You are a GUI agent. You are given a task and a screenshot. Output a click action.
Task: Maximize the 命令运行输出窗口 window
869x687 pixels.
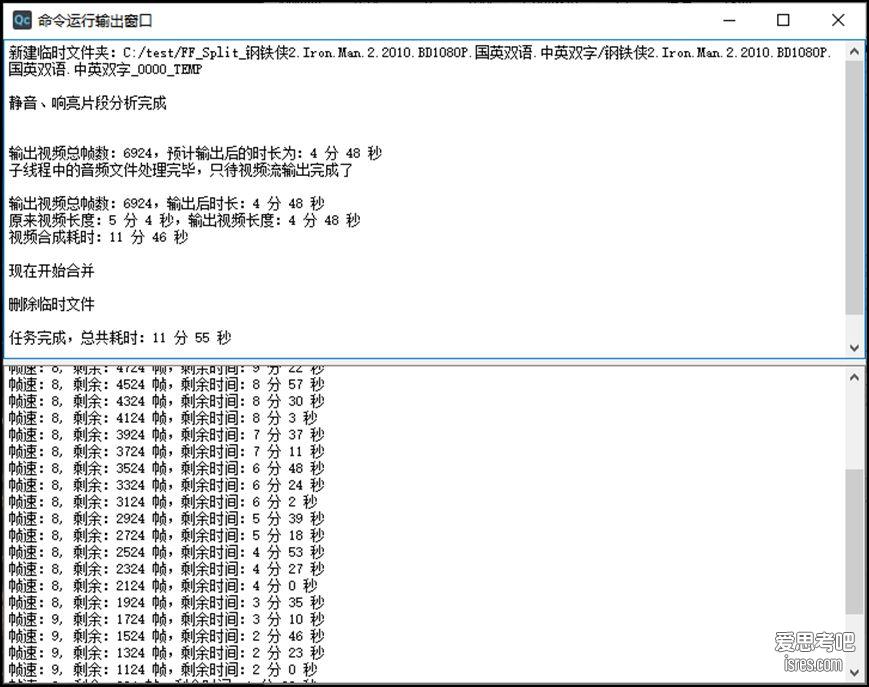click(x=783, y=20)
